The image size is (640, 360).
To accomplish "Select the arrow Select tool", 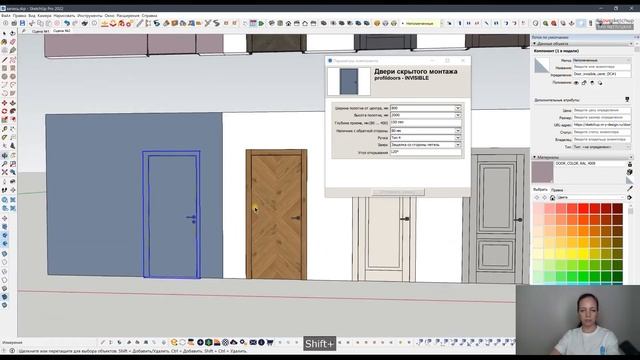I will (4, 33).
